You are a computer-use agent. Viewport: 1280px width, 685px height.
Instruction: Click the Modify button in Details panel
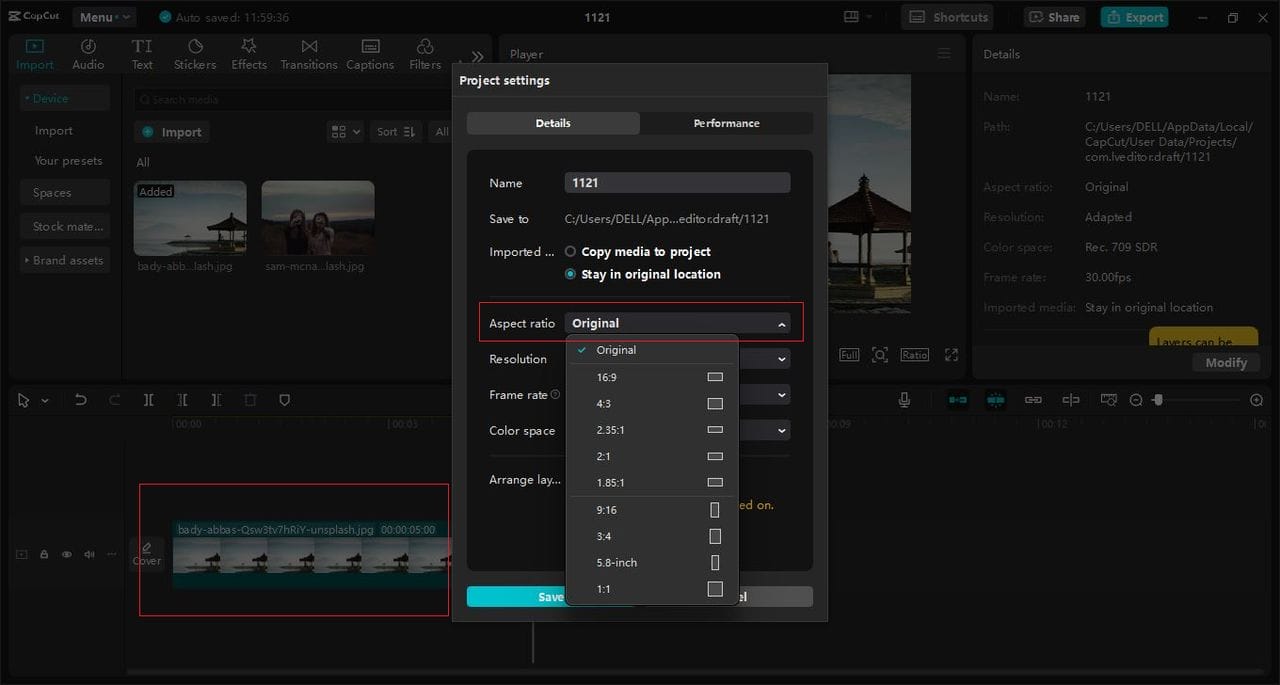(x=1225, y=362)
